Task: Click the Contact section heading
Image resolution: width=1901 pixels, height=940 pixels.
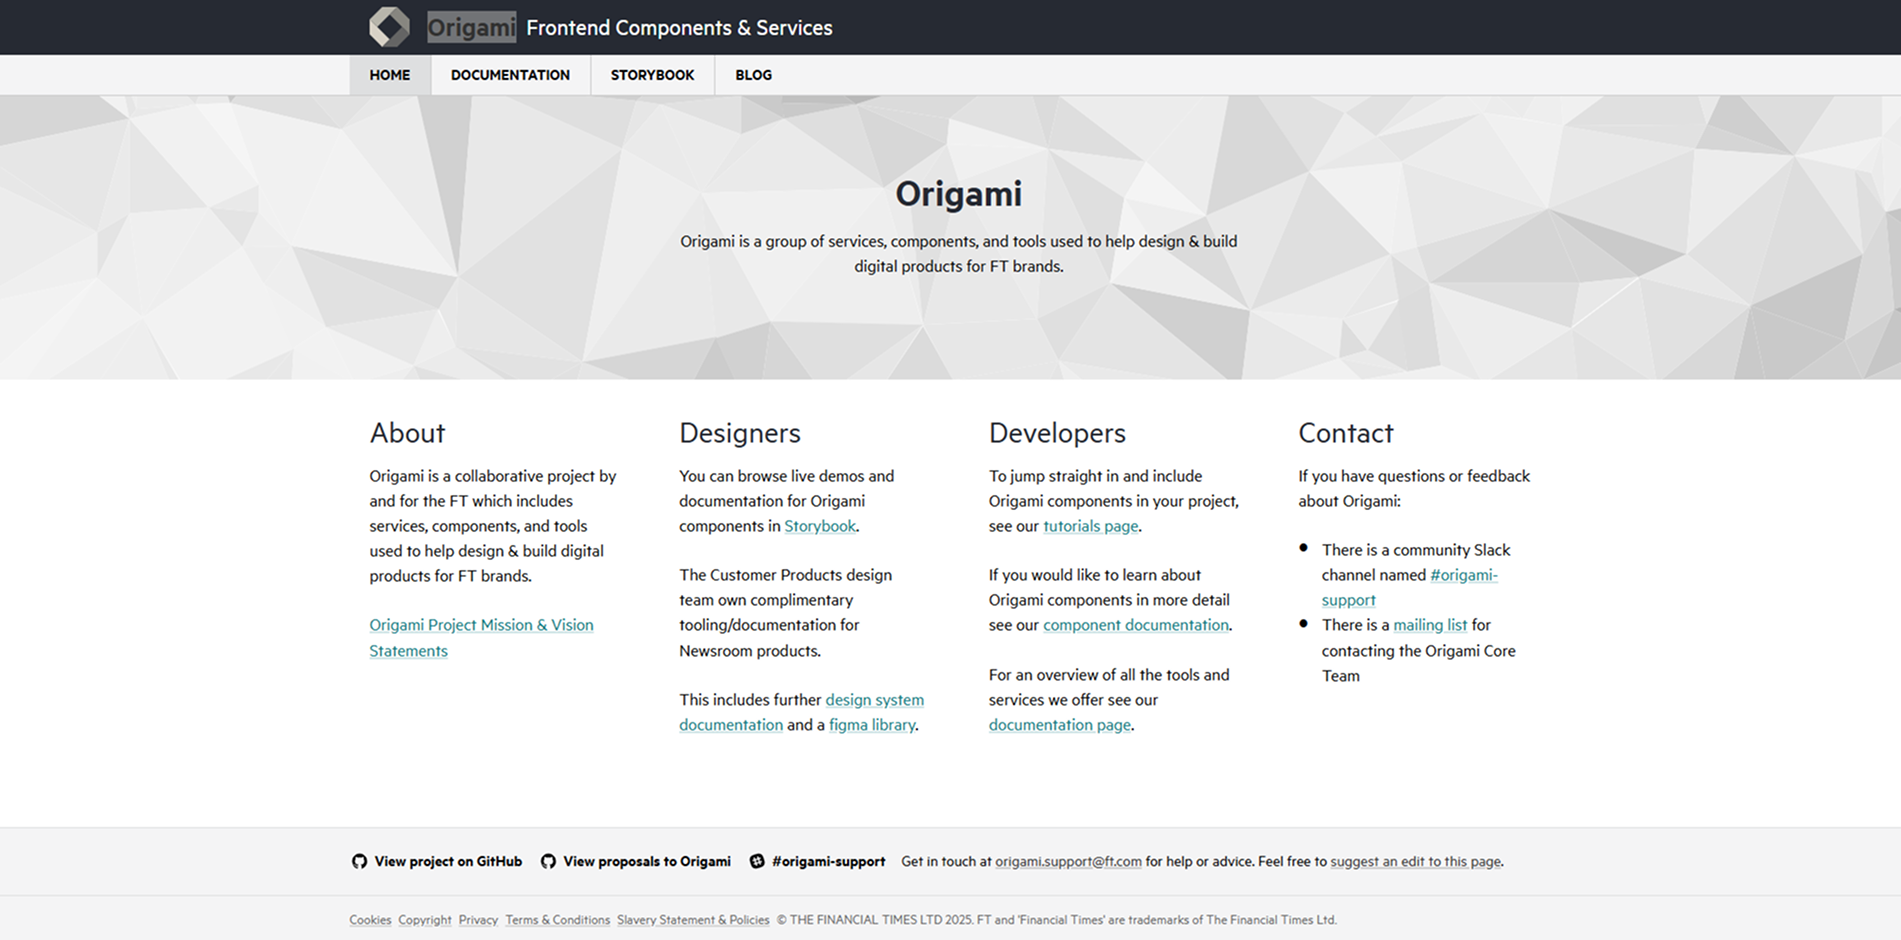Action: coord(1345,433)
